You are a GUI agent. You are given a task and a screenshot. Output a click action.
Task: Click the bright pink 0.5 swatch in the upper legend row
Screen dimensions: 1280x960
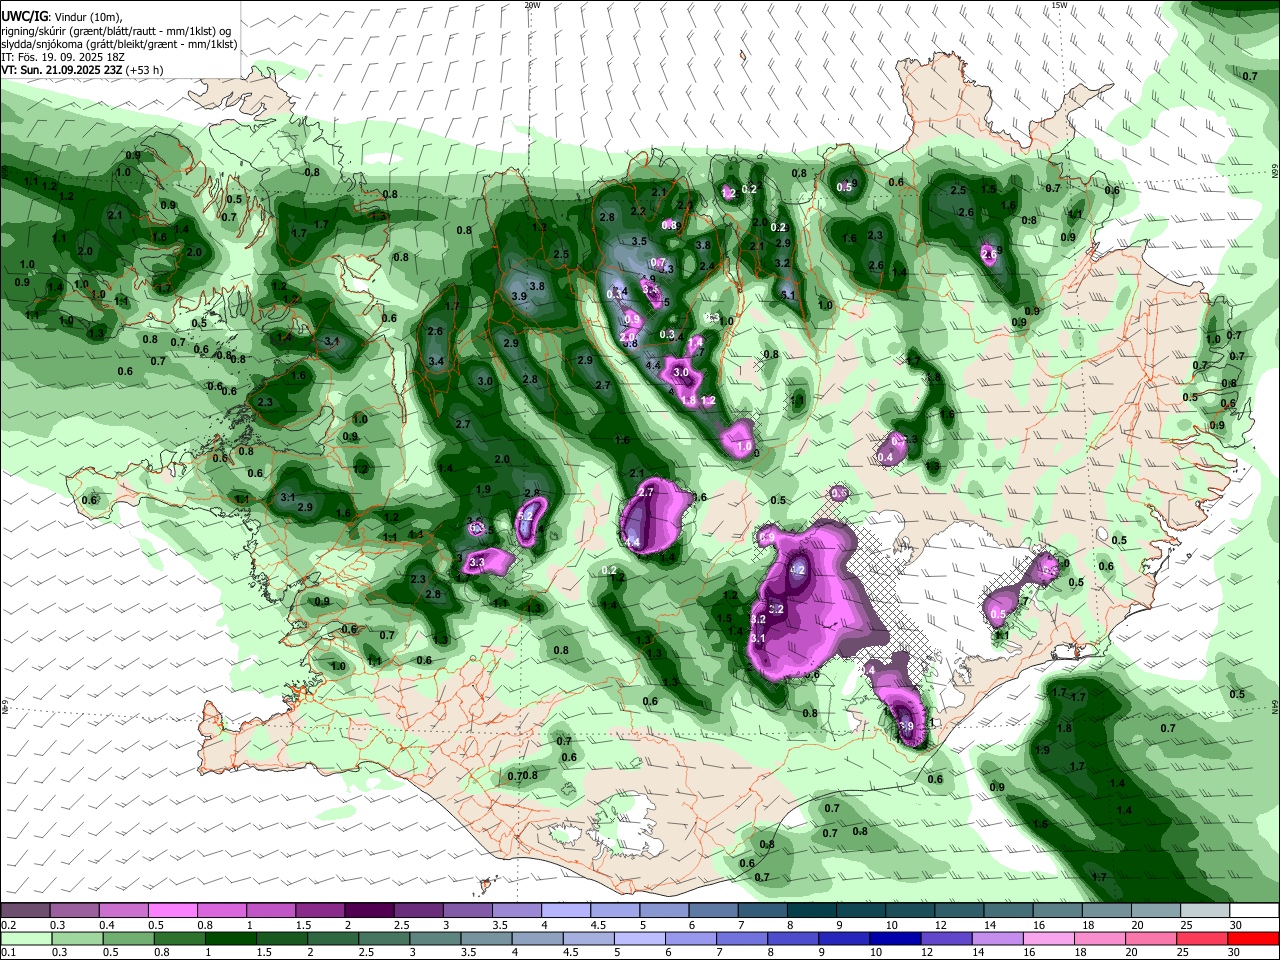tap(172, 911)
